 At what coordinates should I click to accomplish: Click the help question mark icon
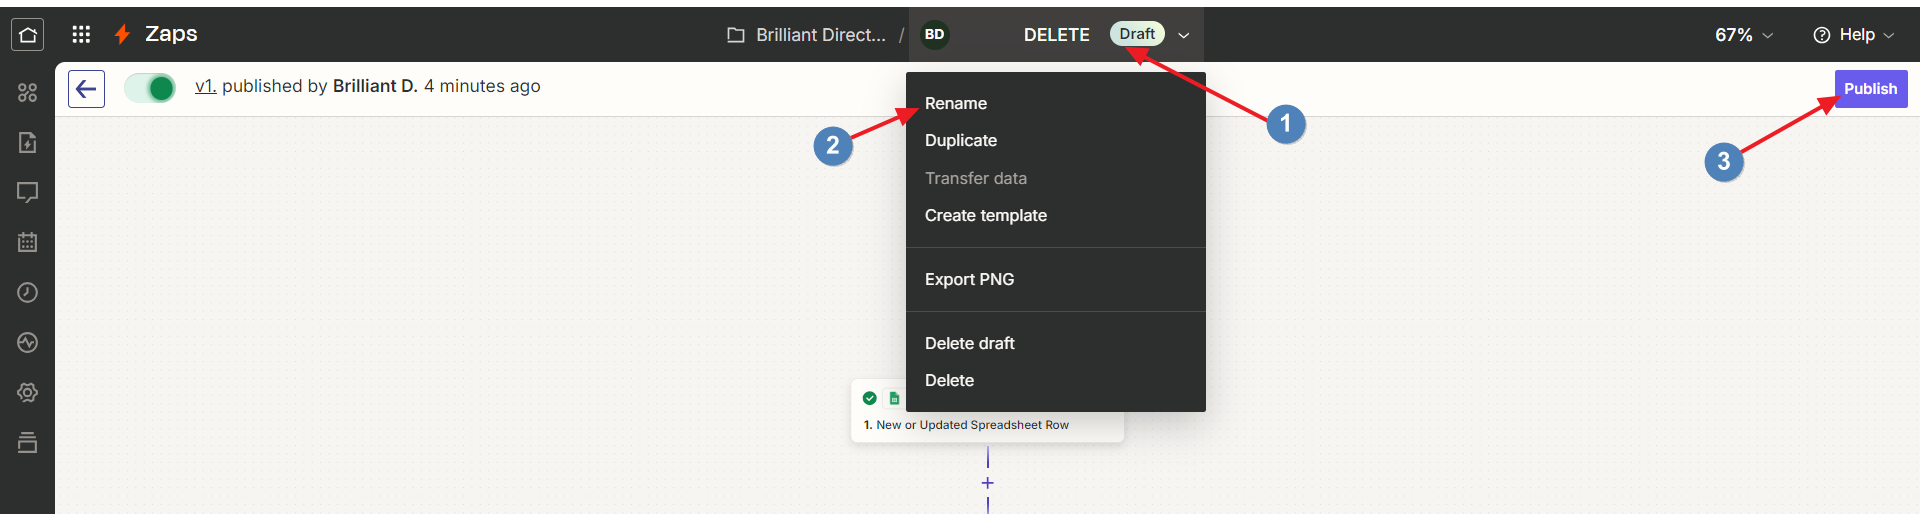[1822, 35]
